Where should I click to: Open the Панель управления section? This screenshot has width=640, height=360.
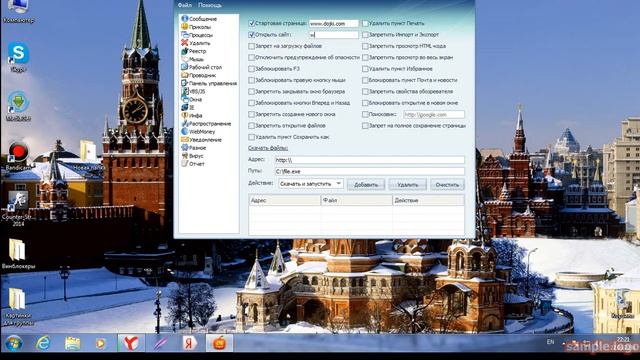coord(209,83)
